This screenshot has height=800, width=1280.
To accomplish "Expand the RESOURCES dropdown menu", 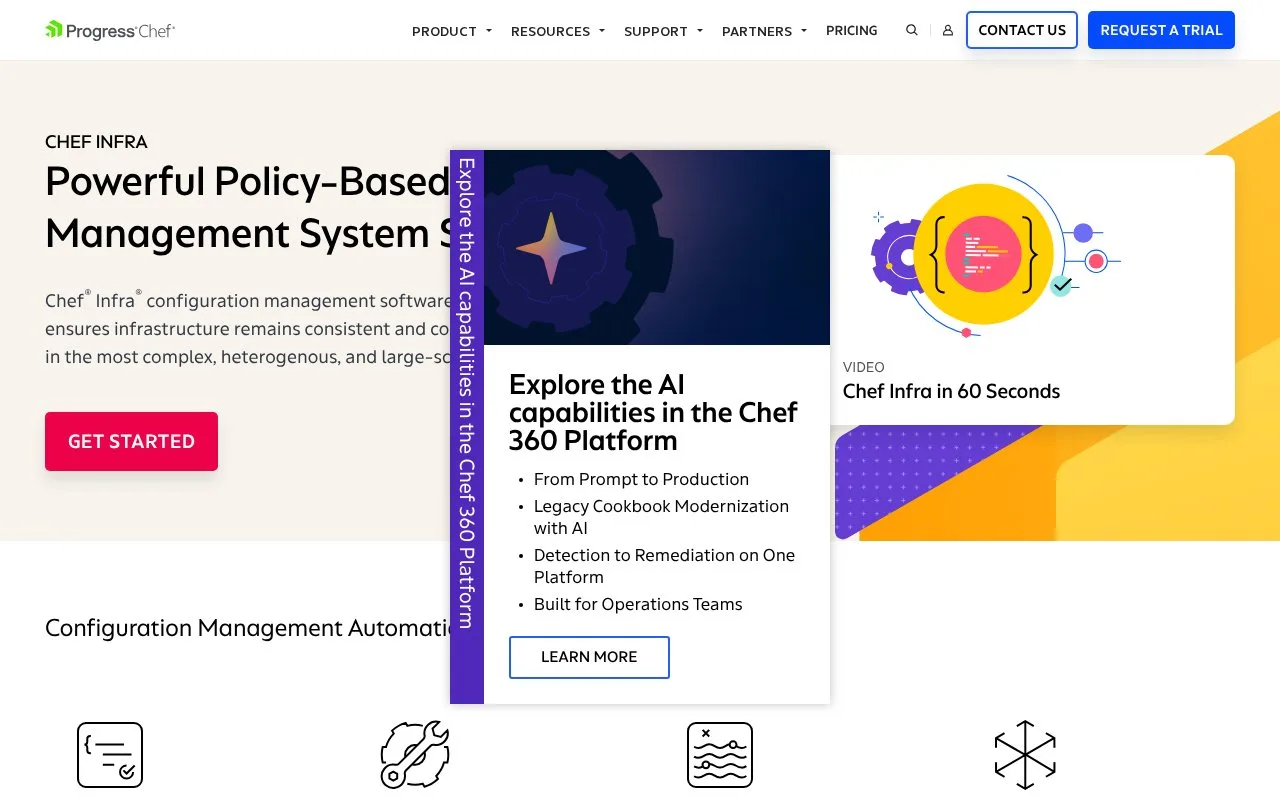I will 558,31.
